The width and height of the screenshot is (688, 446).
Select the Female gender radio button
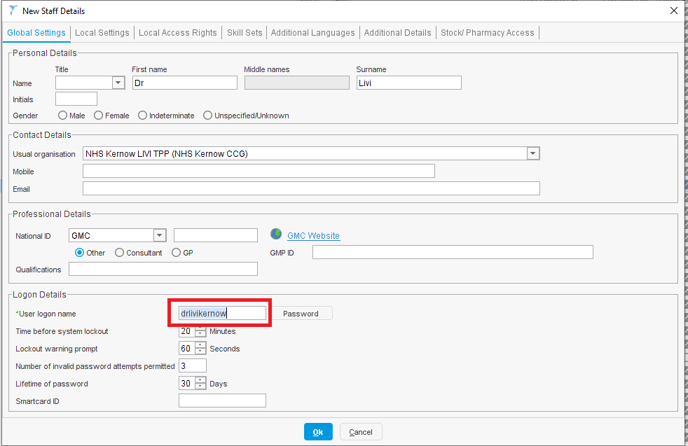pos(98,116)
